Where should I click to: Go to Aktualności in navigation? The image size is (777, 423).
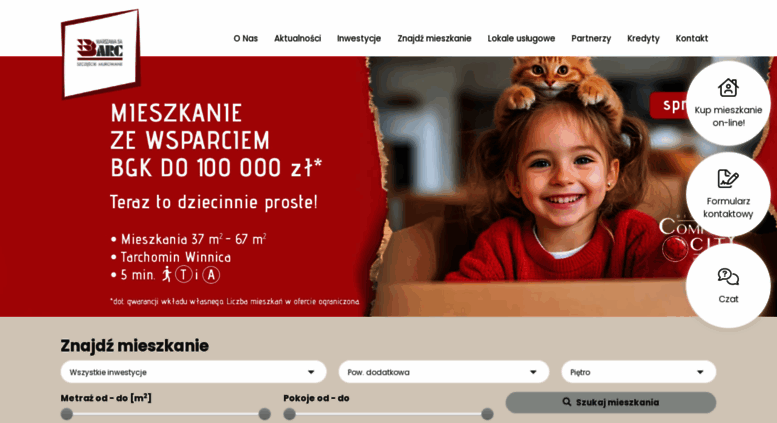tap(297, 38)
